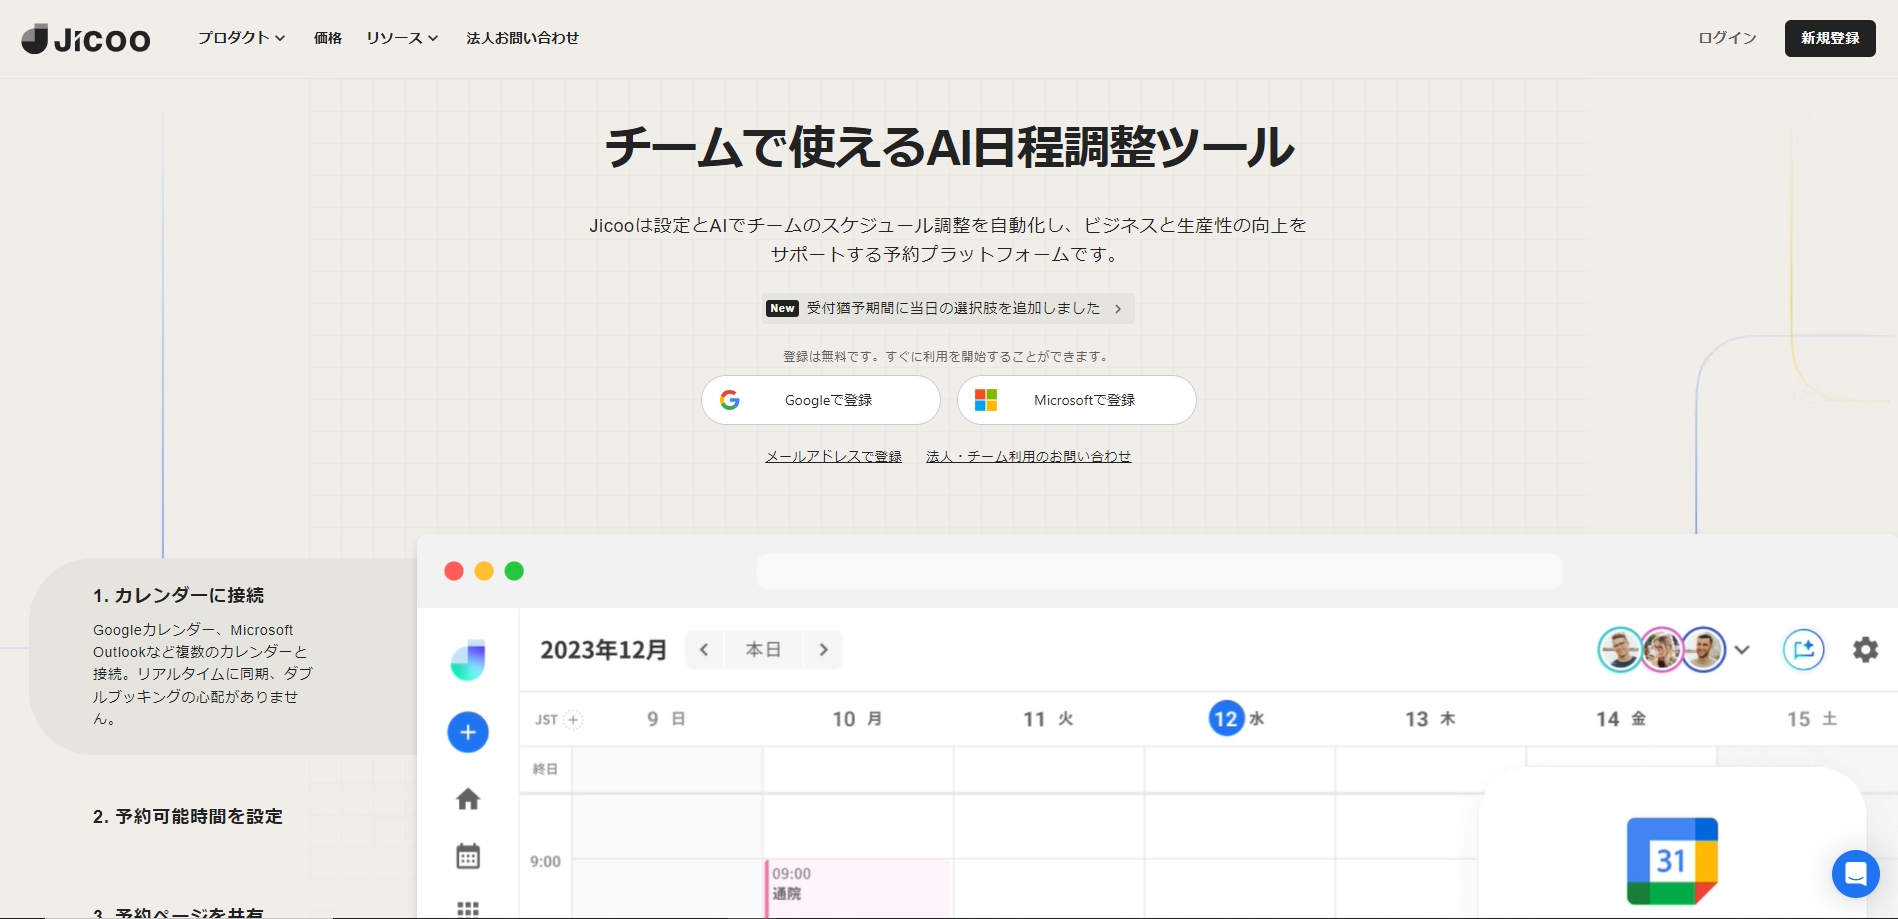Select the 13 木 day header
Image resolution: width=1898 pixels, height=919 pixels.
(1430, 719)
